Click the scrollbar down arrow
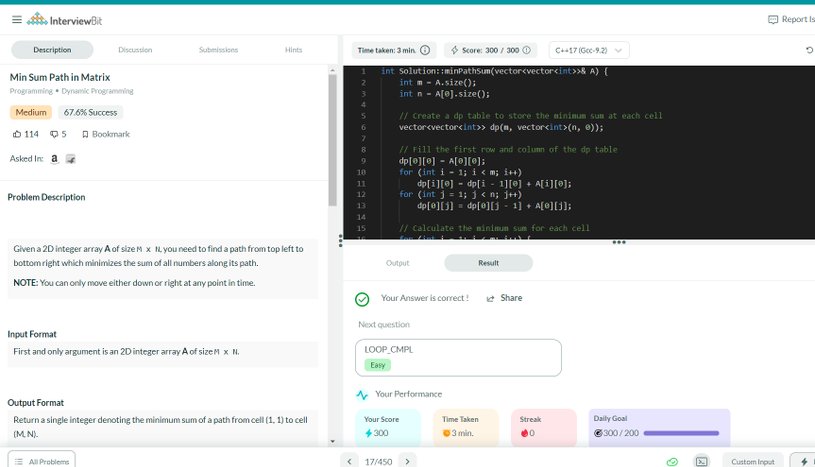 click(x=333, y=442)
